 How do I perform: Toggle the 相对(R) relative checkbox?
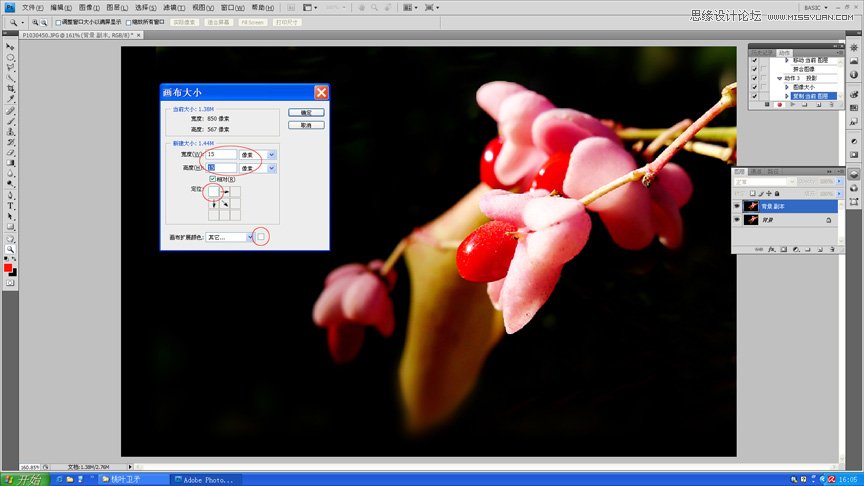(x=212, y=179)
